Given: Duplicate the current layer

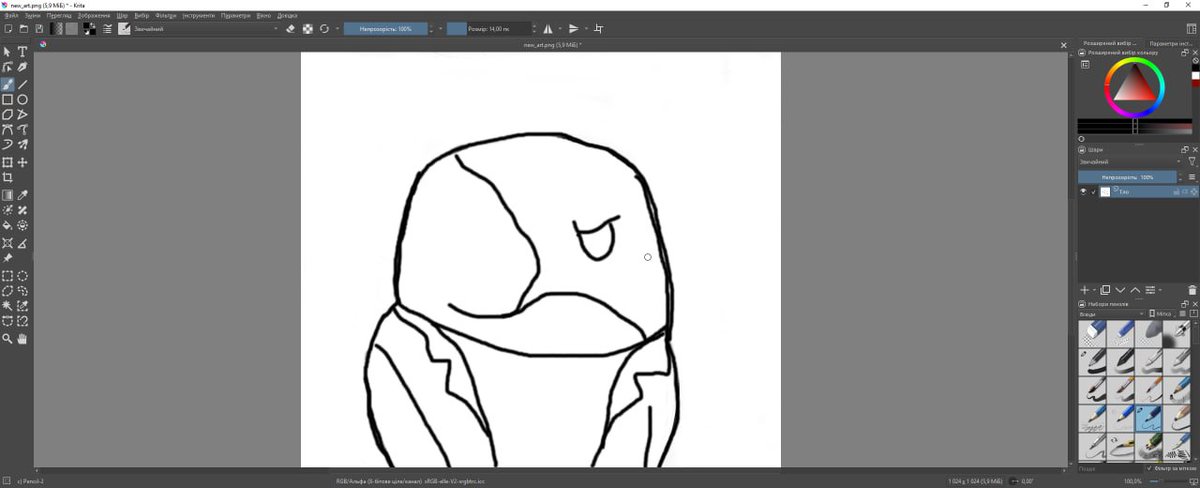Looking at the screenshot, I should (1105, 290).
